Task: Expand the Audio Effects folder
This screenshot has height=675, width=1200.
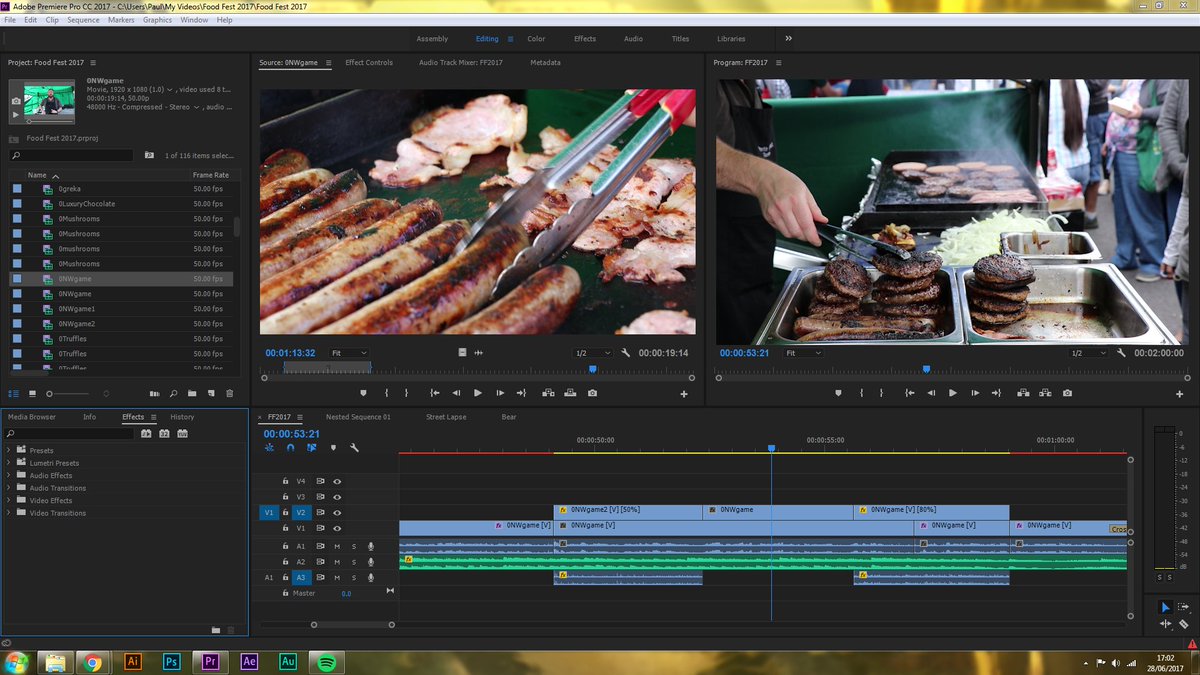Action: tap(9, 475)
